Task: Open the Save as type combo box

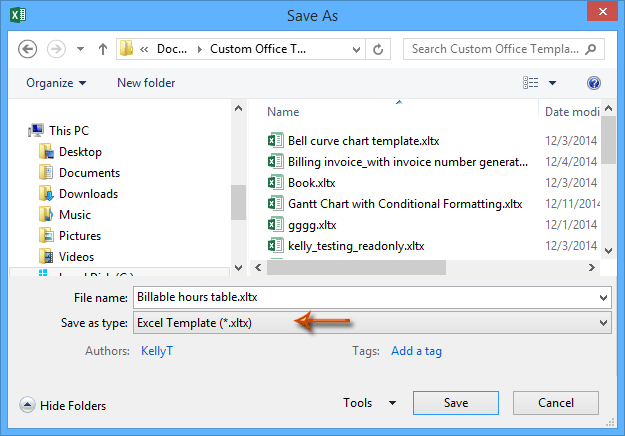Action: (x=372, y=323)
